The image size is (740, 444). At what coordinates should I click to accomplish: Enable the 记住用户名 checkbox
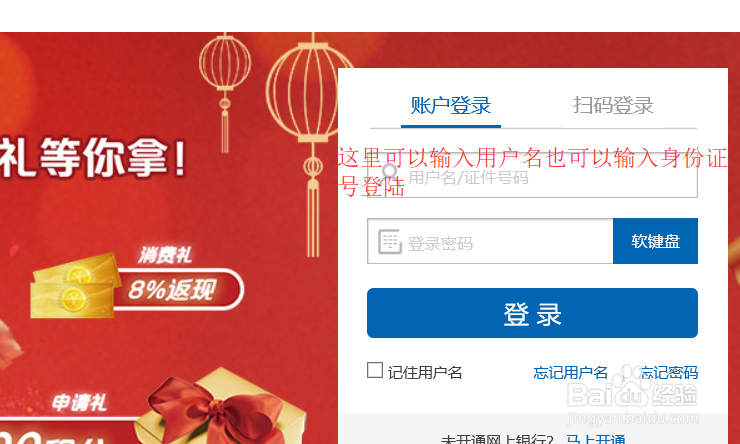pyautogui.click(x=375, y=370)
